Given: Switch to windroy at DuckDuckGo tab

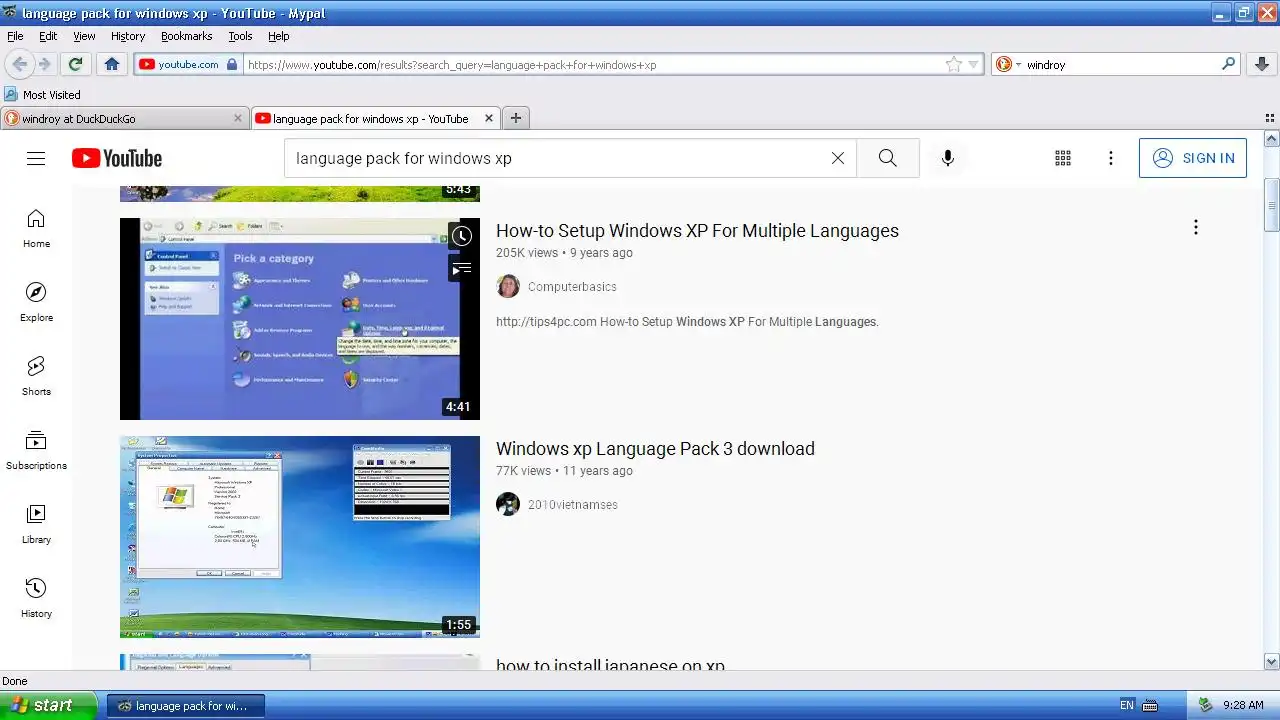Looking at the screenshot, I should click(124, 118).
